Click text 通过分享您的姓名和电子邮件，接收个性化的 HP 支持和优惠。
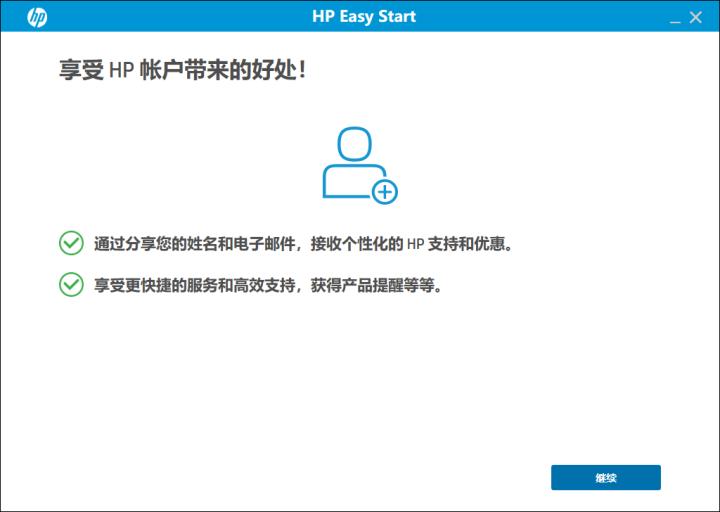Screen dimensions: 720x512 pos(303,243)
